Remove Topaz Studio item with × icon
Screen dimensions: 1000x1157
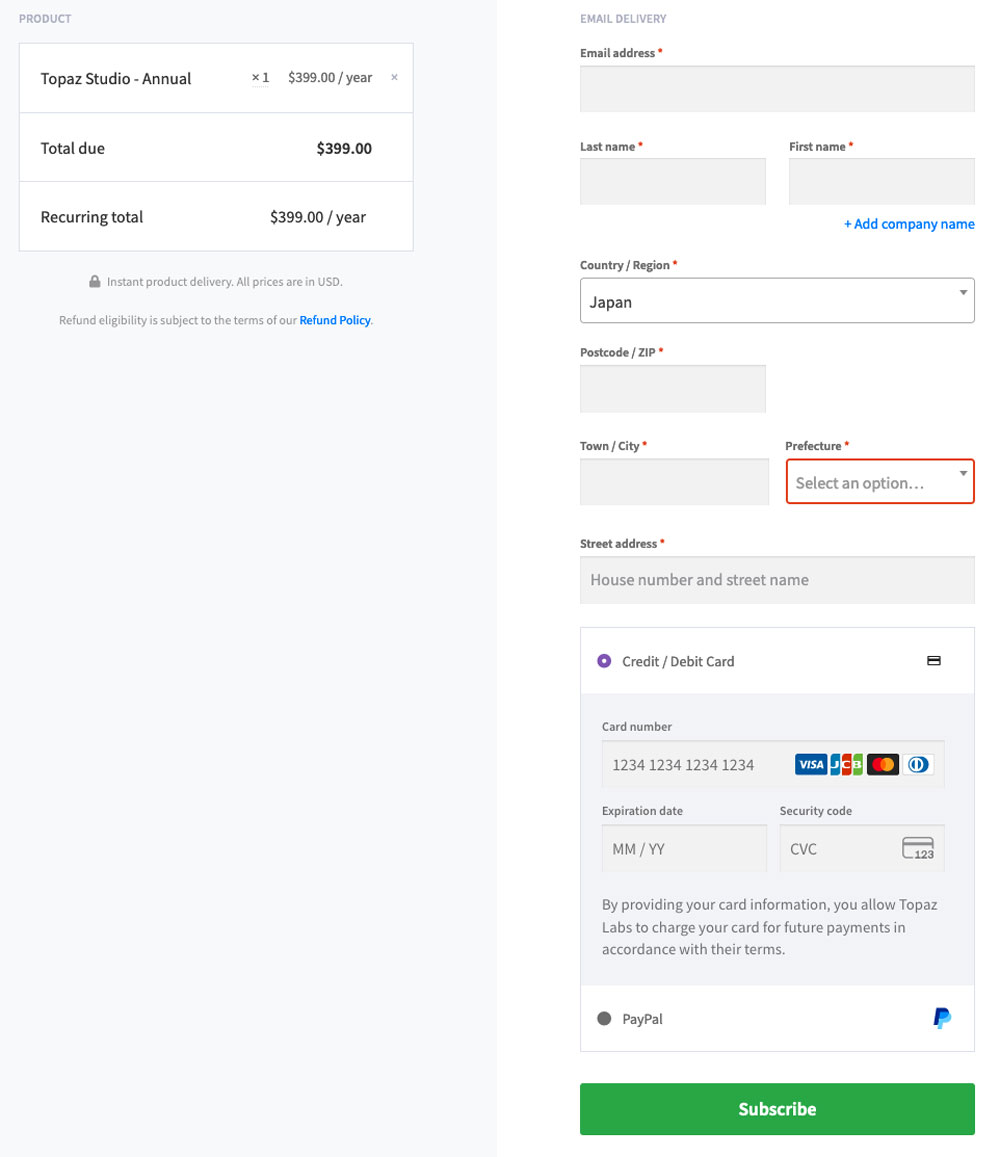pyautogui.click(x=394, y=78)
